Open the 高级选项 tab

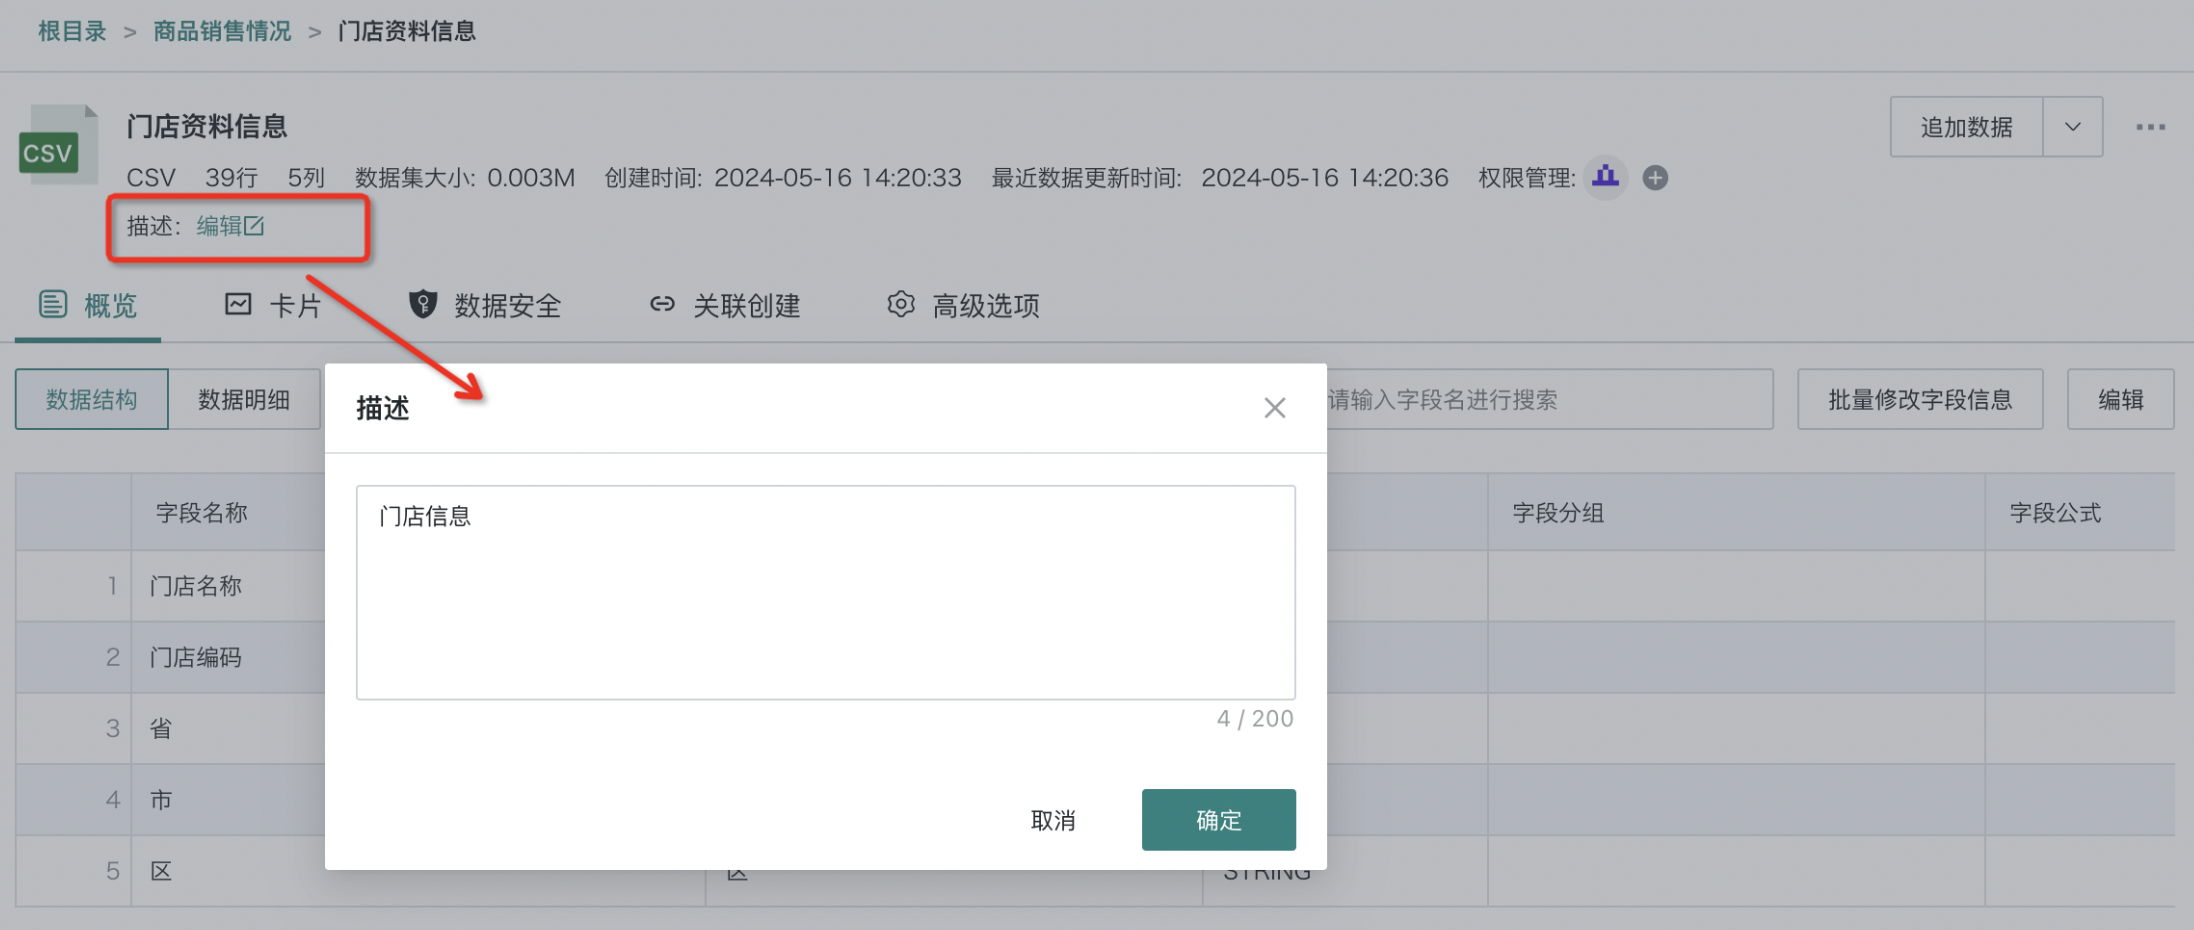point(964,305)
